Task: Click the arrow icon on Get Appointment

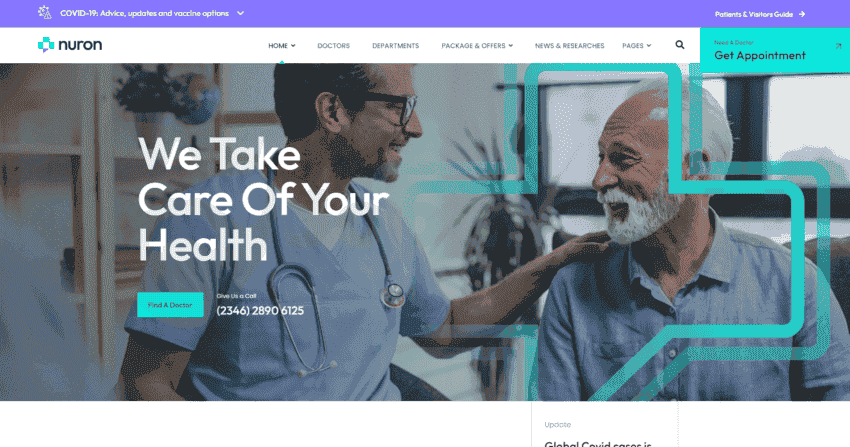Action: (x=838, y=46)
